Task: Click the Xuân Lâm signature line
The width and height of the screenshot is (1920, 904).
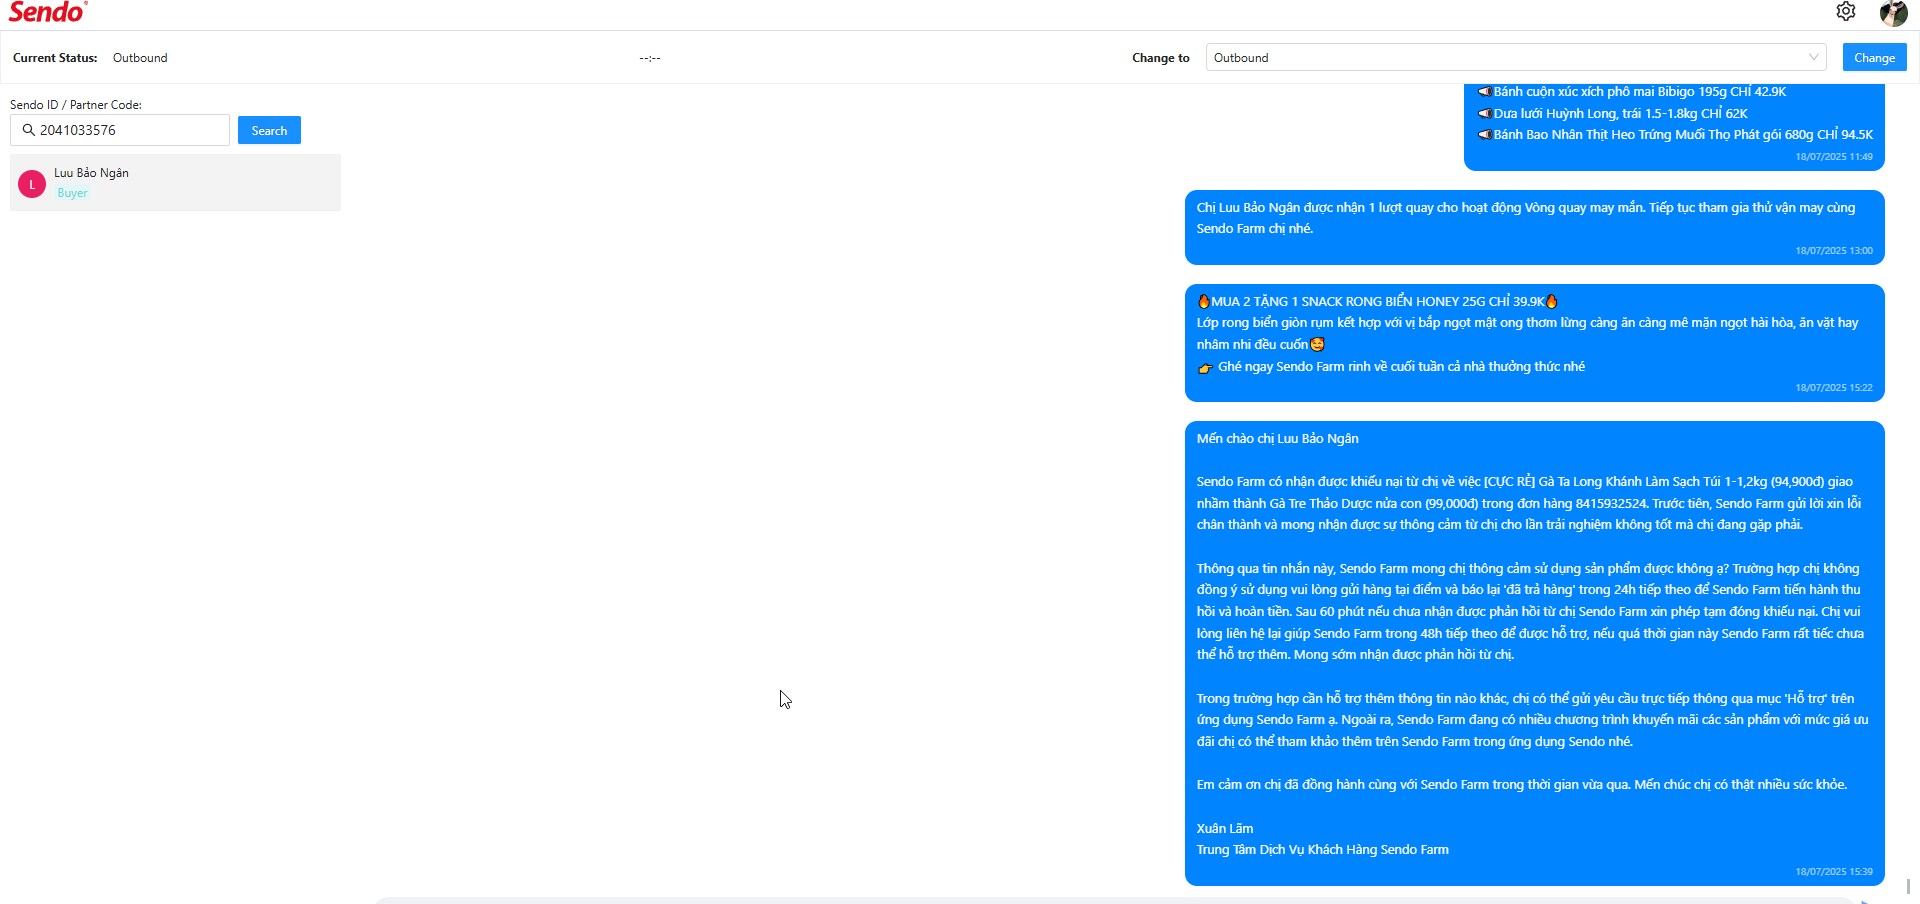Action: 1225,829
